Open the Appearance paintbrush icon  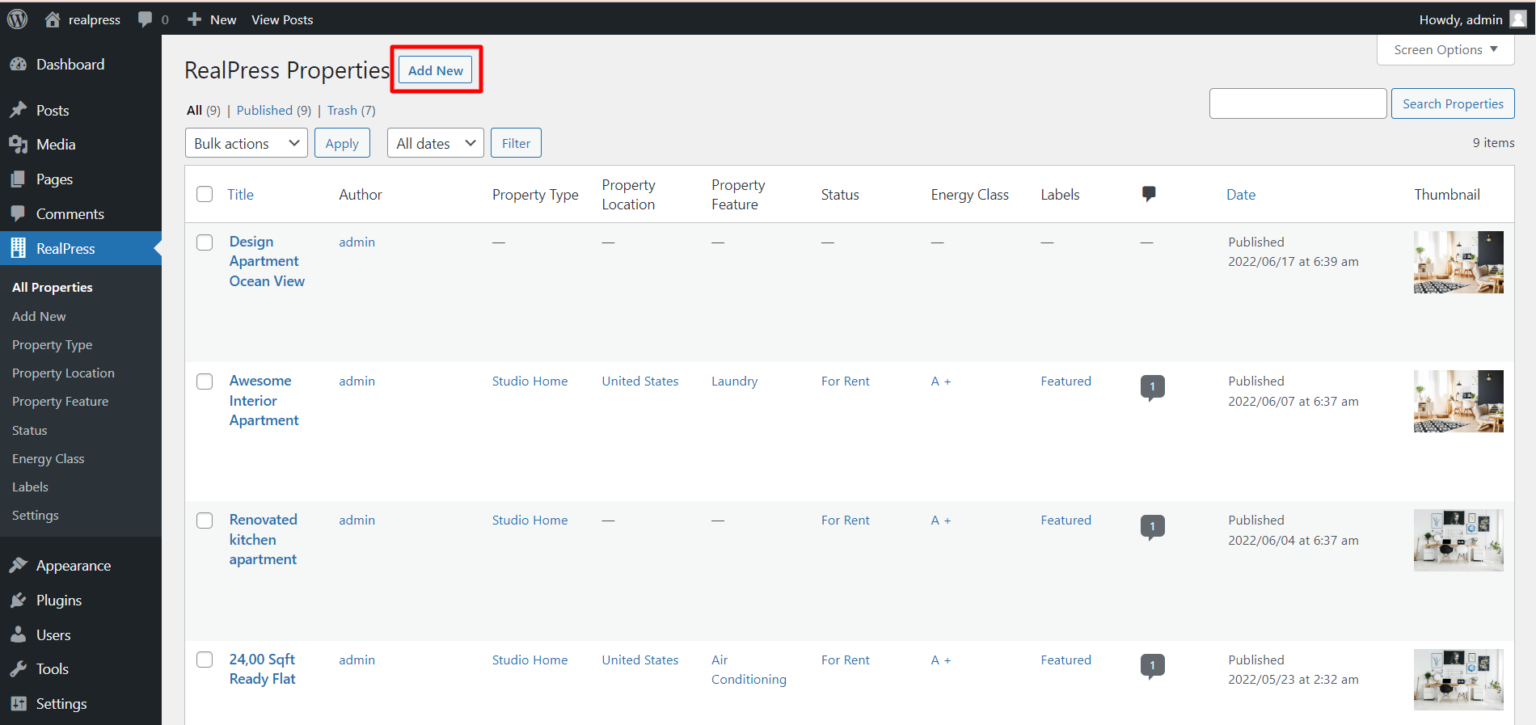22,565
